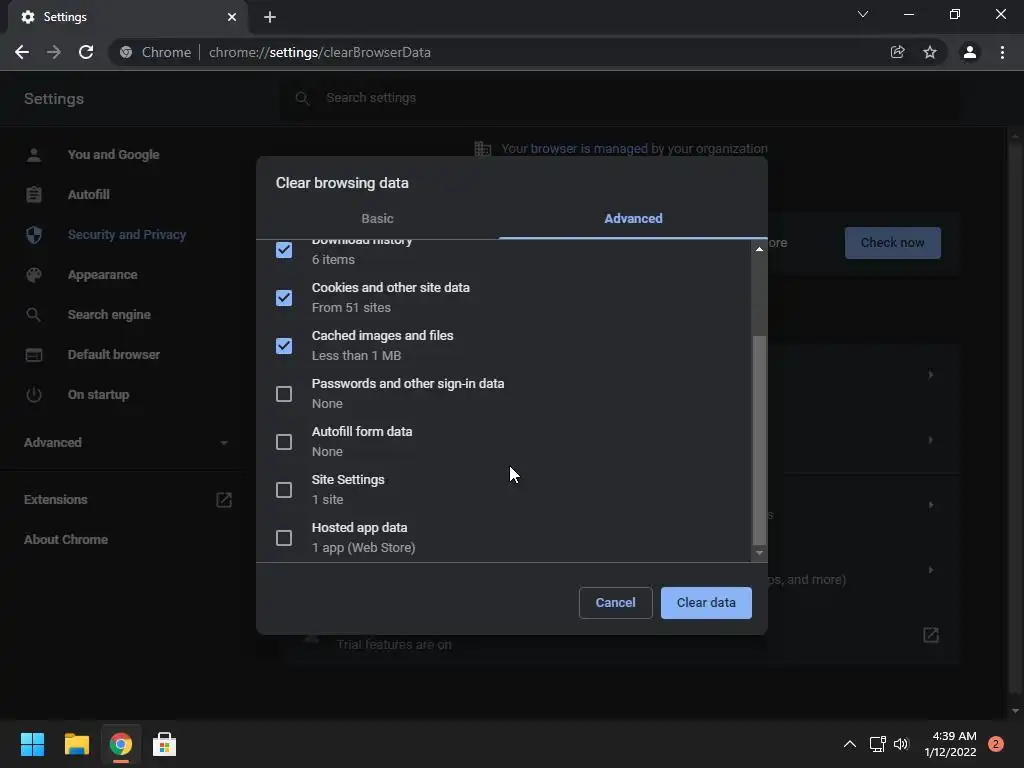Uncheck Cookies and other site data
The image size is (1024, 768).
pyautogui.click(x=283, y=298)
